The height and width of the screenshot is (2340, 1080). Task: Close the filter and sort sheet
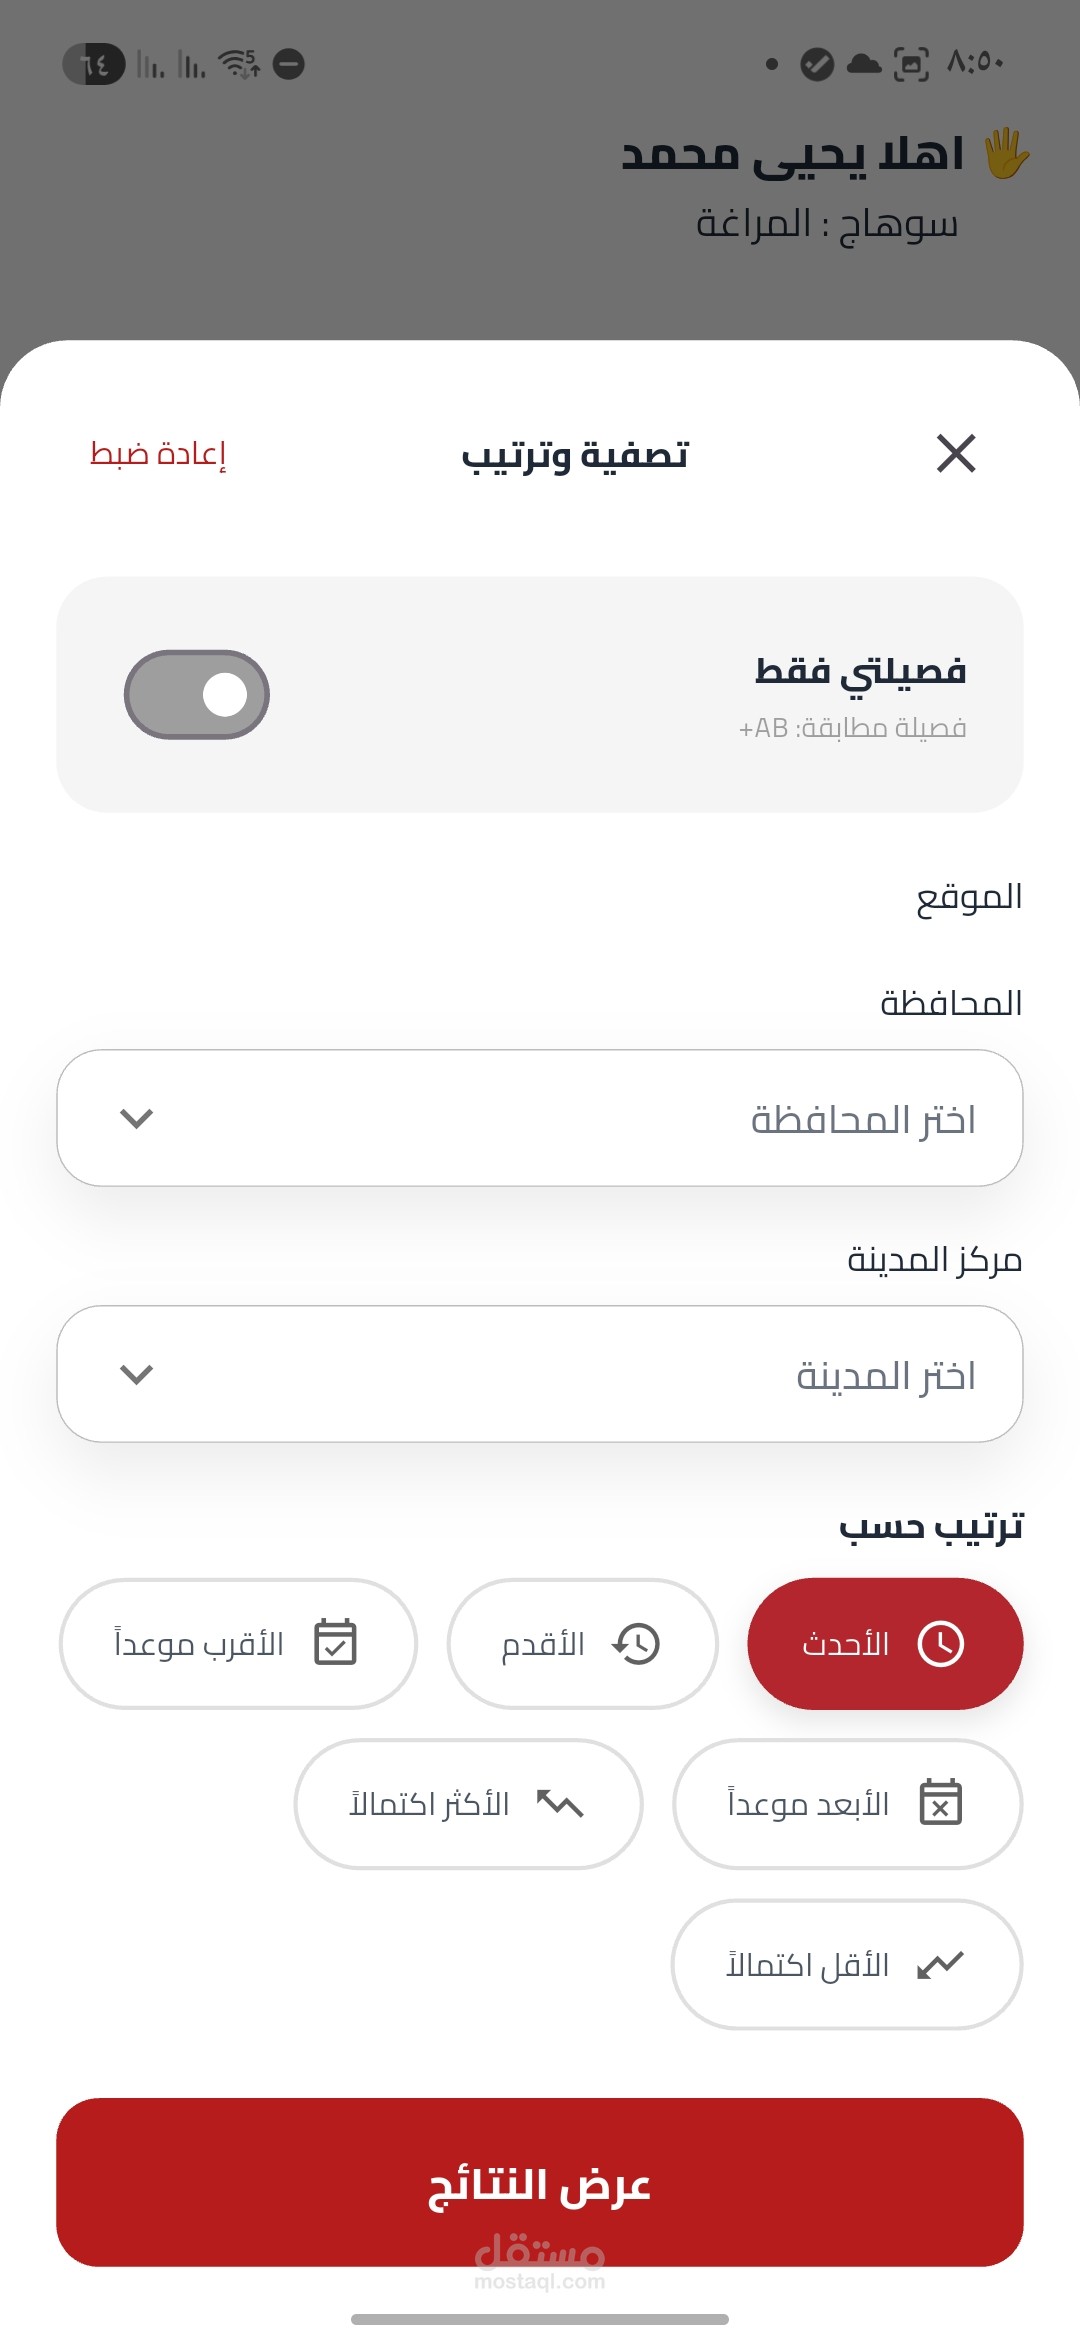[x=956, y=453]
